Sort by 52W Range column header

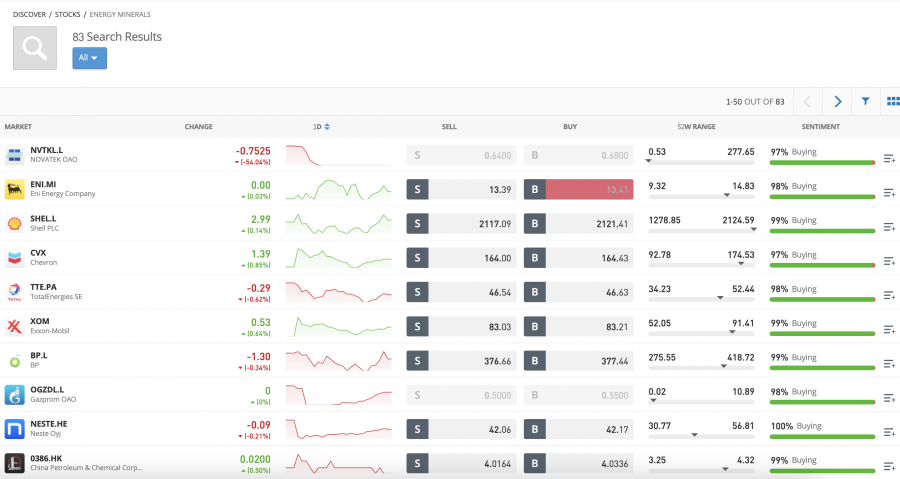pos(696,127)
